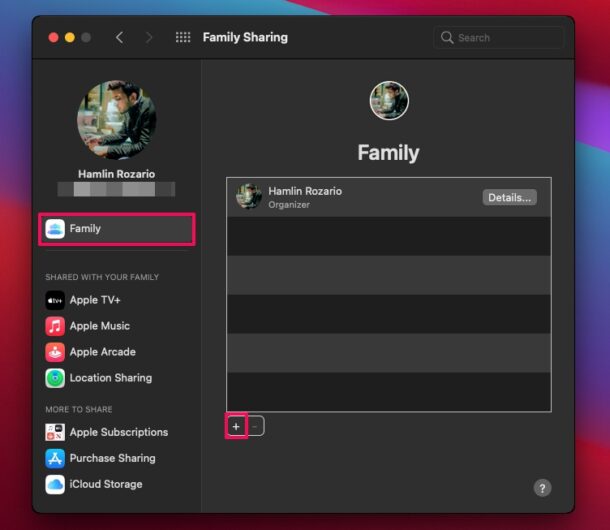Click the magnifying glass search icon
The width and height of the screenshot is (610, 530).
tap(447, 37)
